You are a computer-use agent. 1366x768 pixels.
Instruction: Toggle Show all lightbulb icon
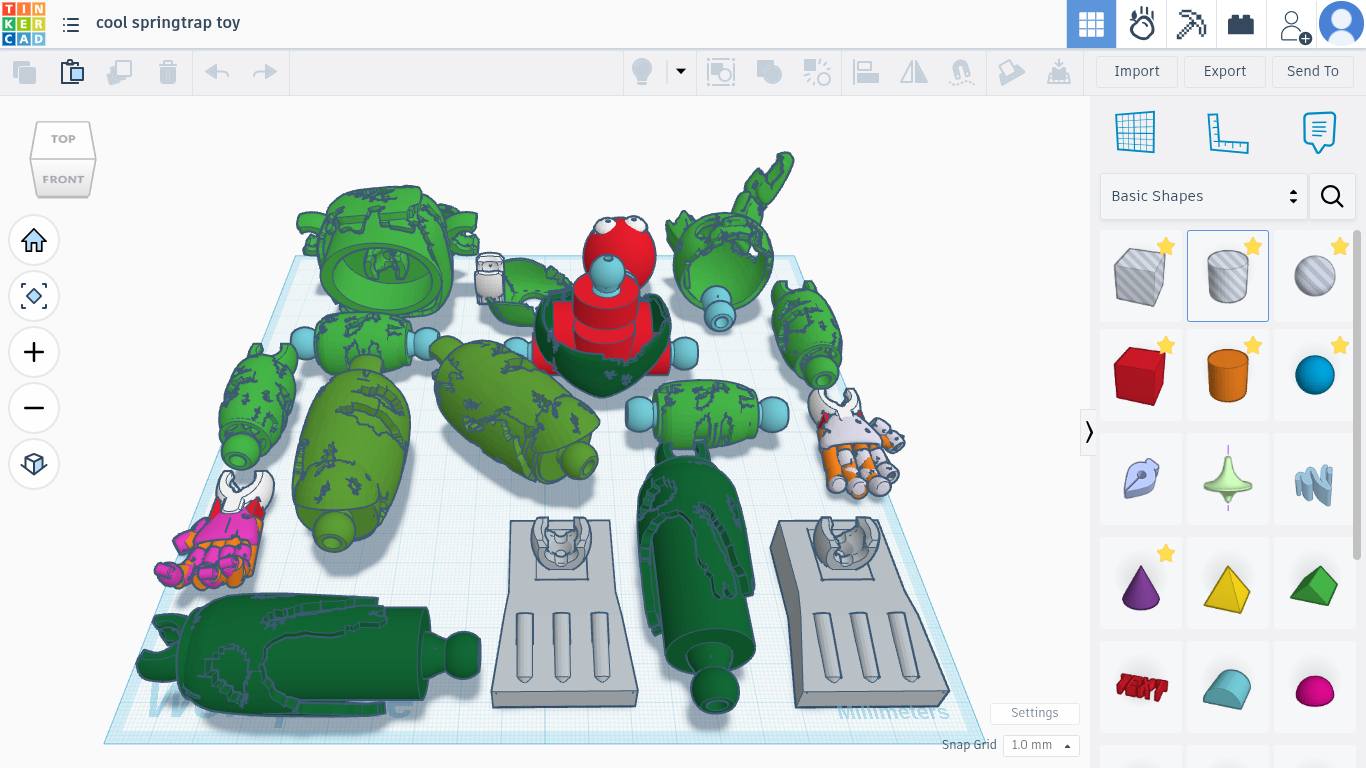tap(641, 72)
